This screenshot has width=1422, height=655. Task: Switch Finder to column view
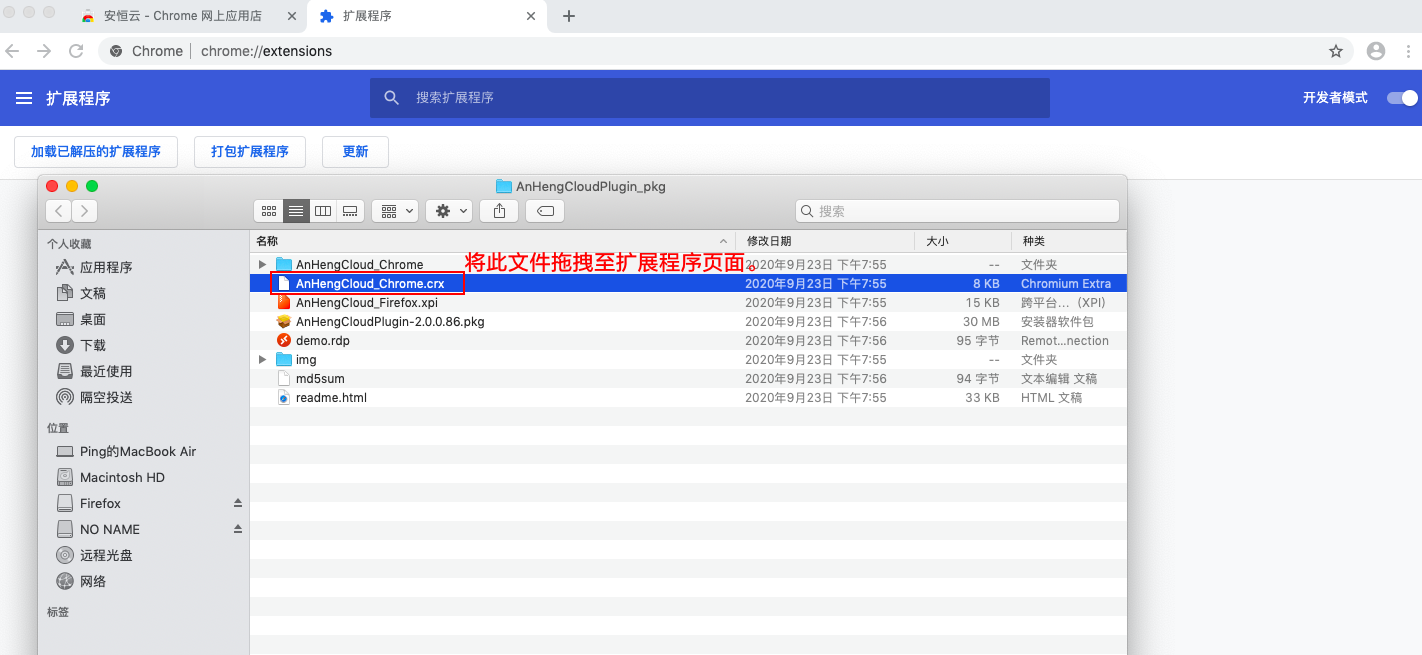pyautogui.click(x=323, y=211)
